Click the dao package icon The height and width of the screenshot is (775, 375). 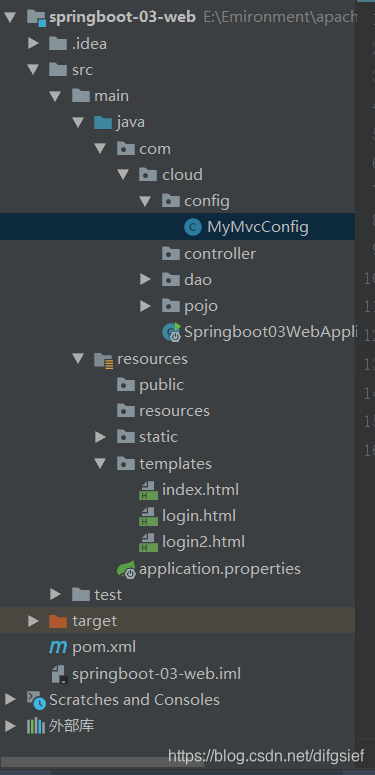tap(170, 280)
